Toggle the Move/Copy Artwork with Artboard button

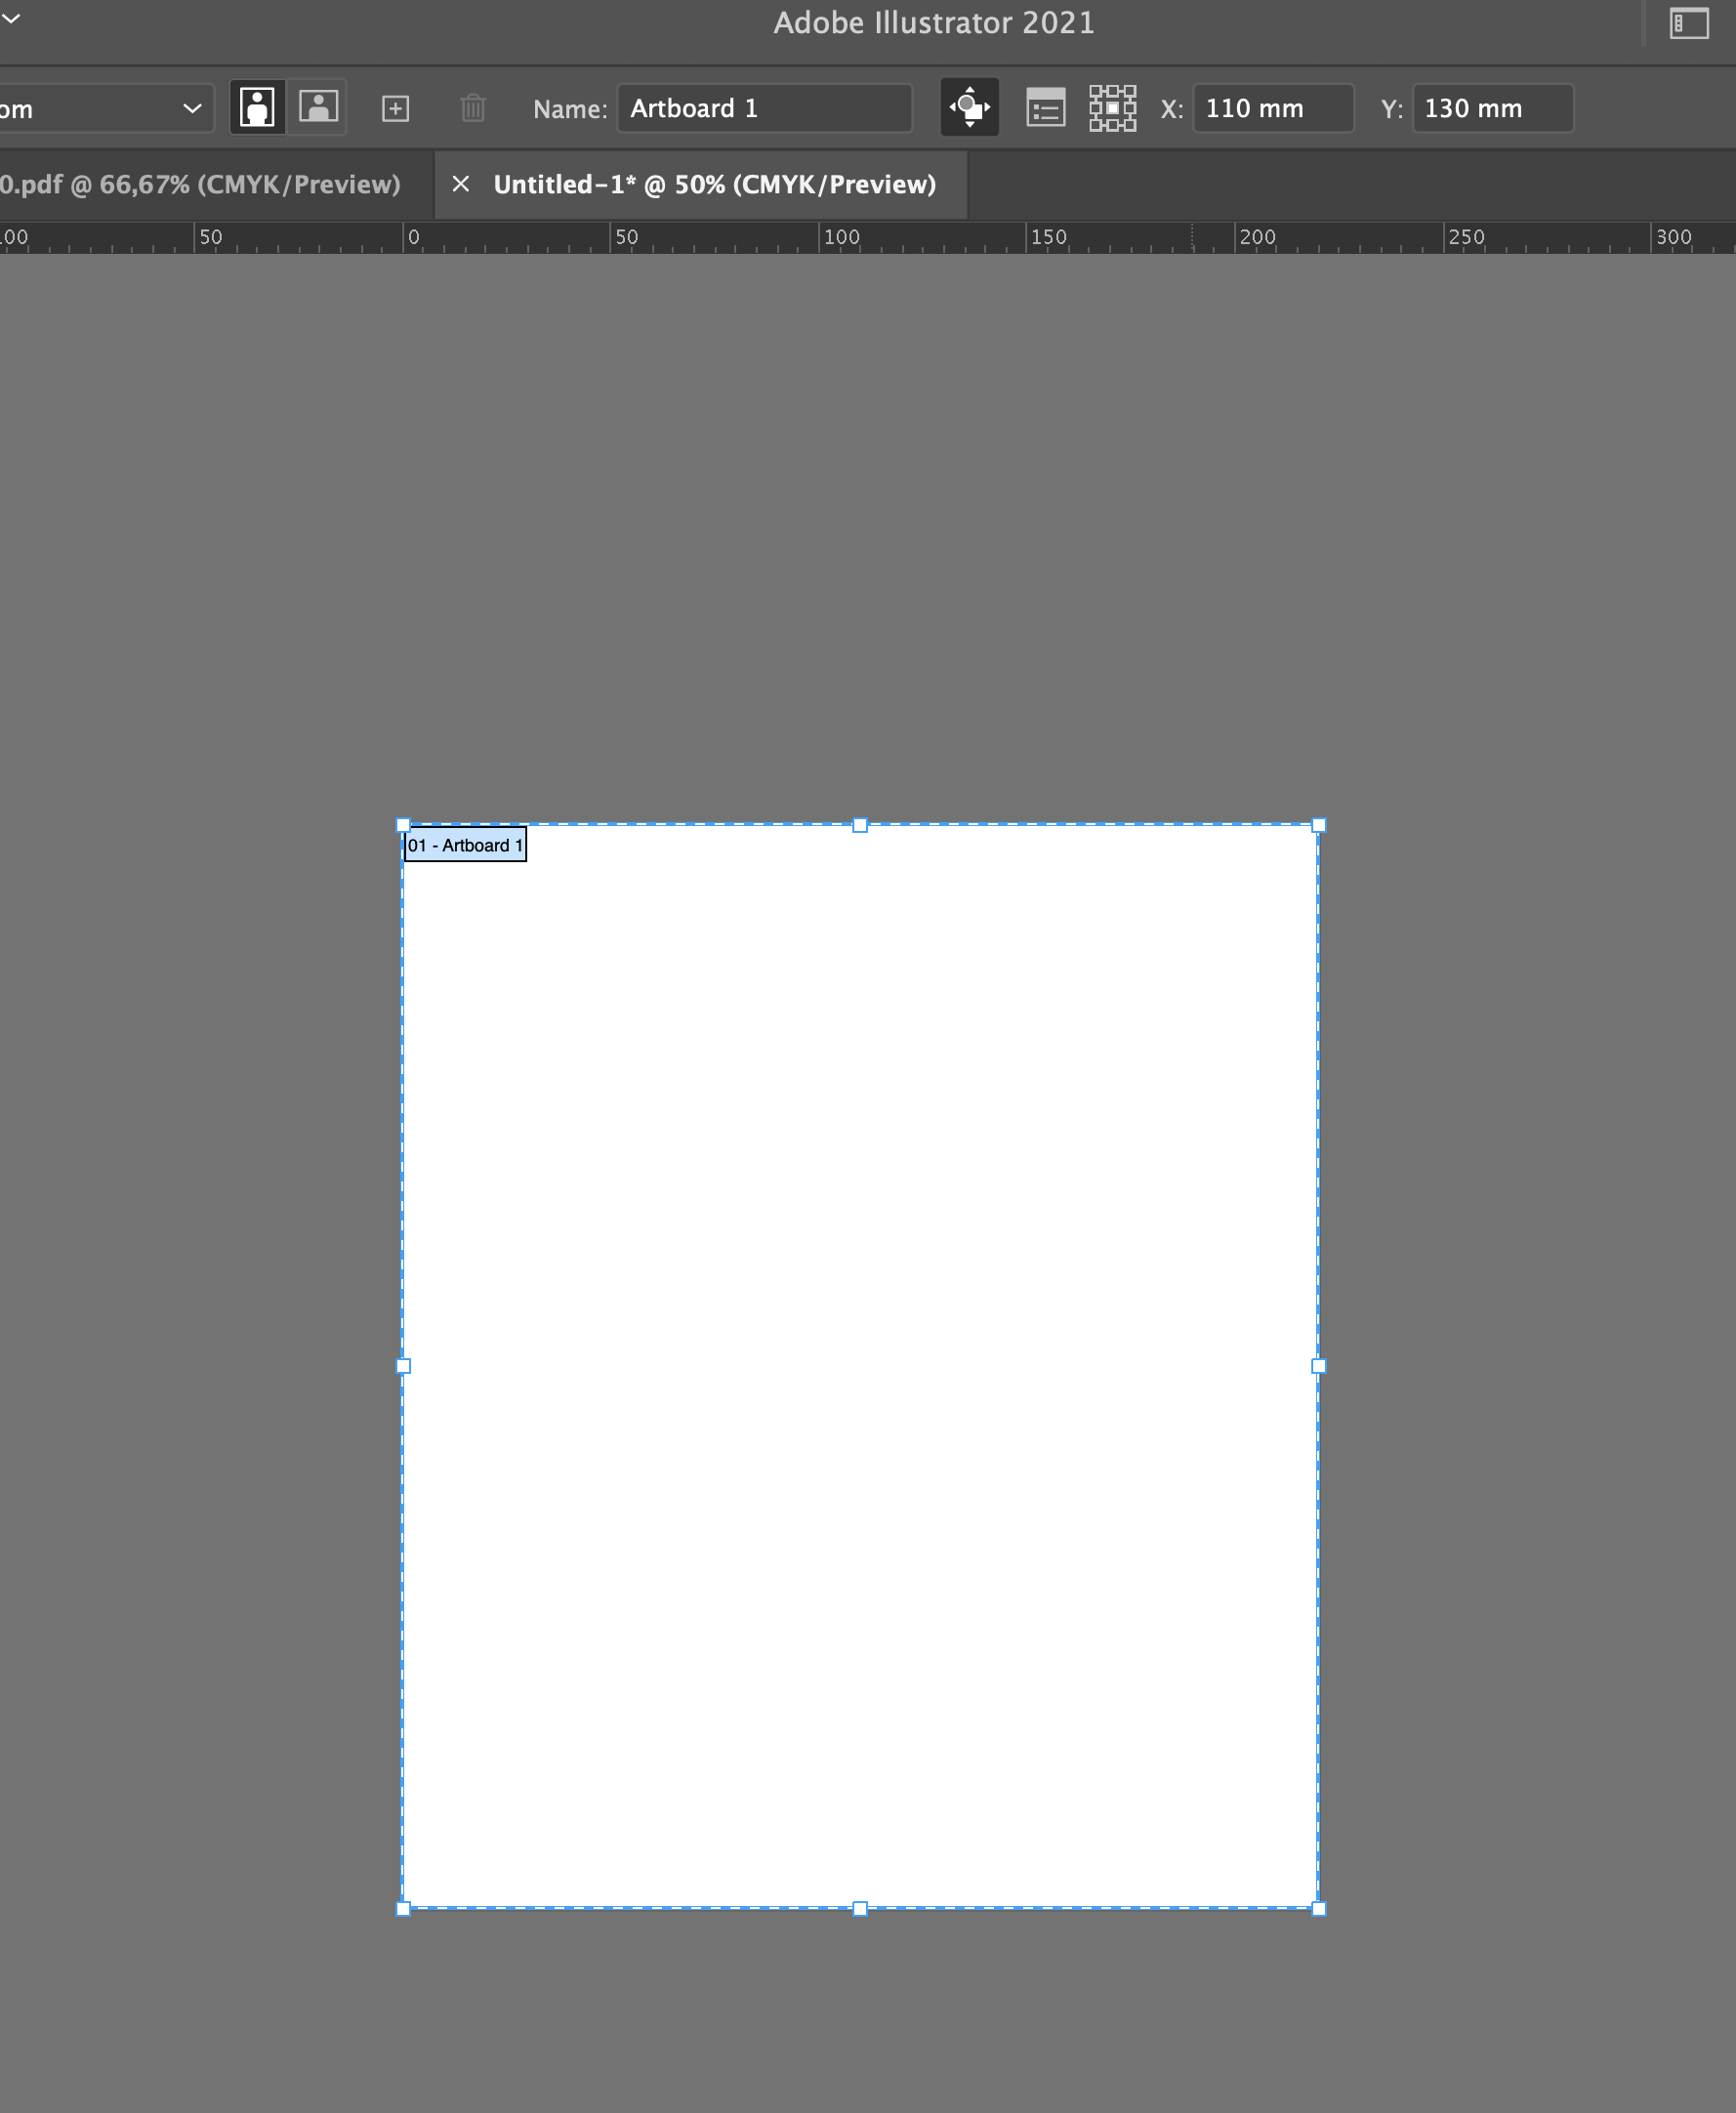tap(968, 107)
